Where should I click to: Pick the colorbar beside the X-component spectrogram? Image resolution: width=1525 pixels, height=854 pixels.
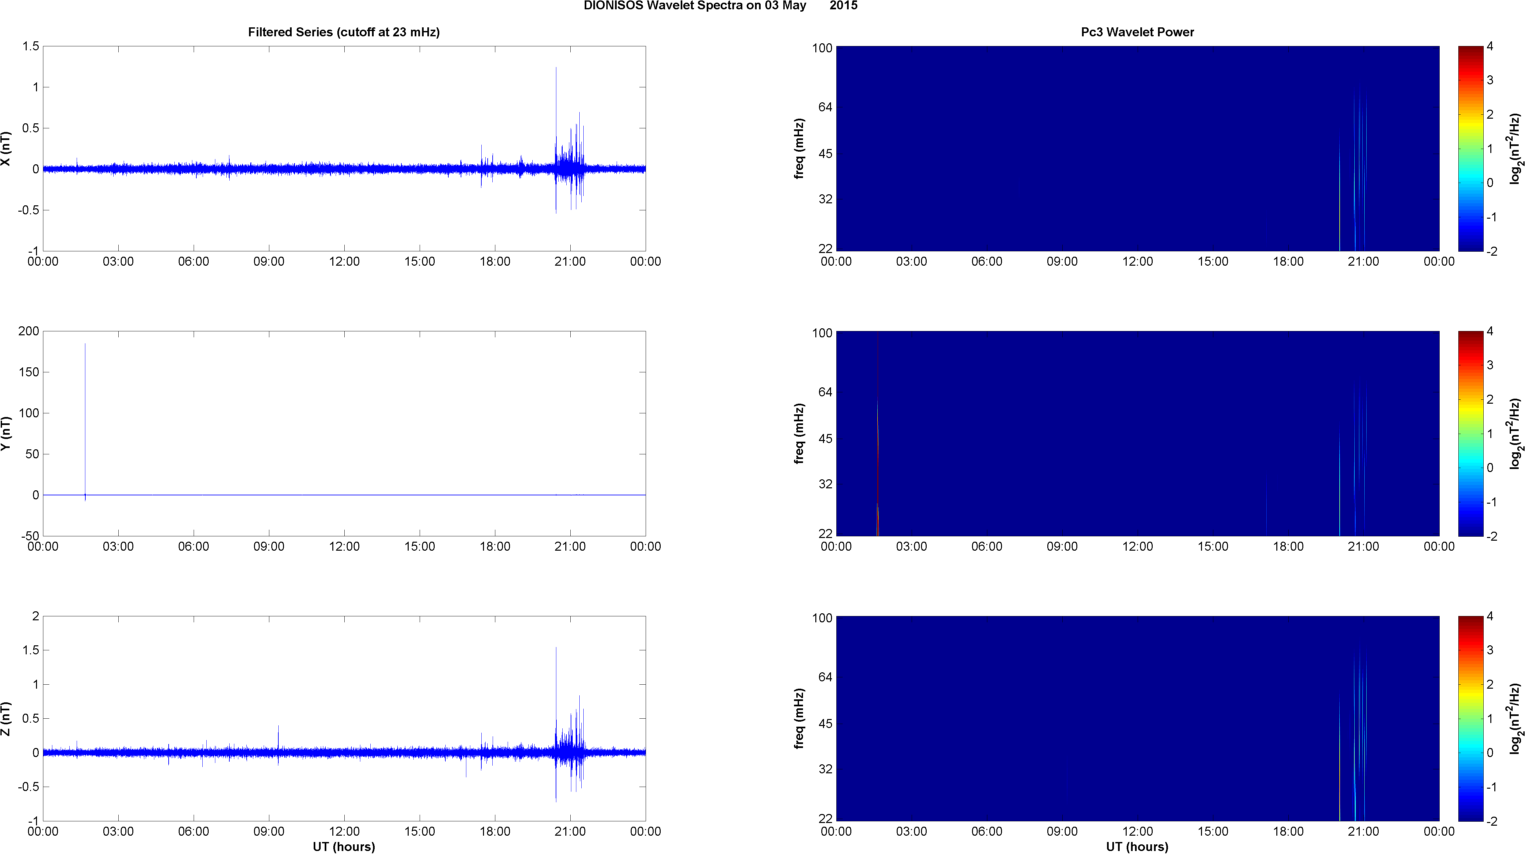[x=1470, y=148]
